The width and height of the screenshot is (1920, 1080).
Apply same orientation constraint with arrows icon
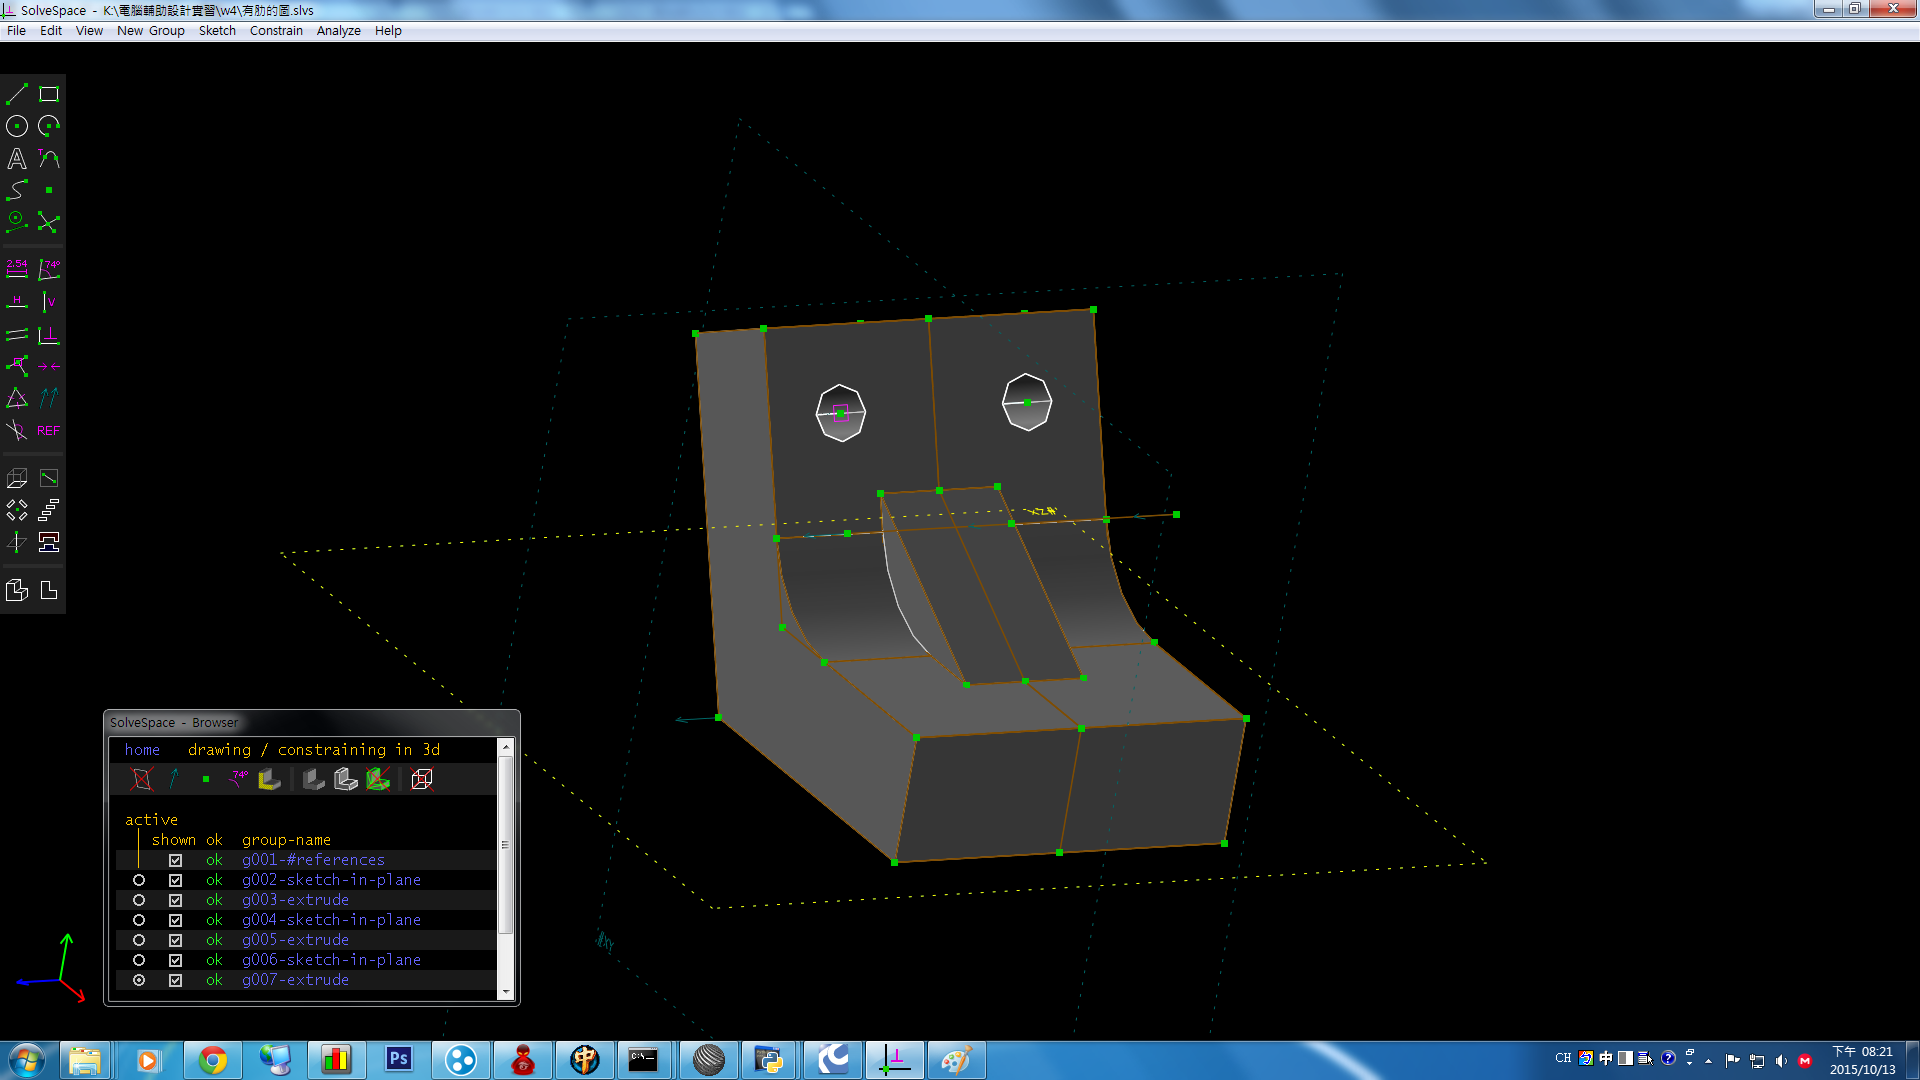pos(49,398)
